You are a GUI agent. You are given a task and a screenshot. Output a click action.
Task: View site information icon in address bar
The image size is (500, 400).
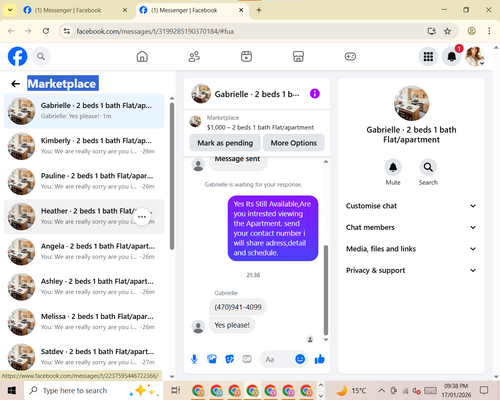pyautogui.click(x=67, y=31)
